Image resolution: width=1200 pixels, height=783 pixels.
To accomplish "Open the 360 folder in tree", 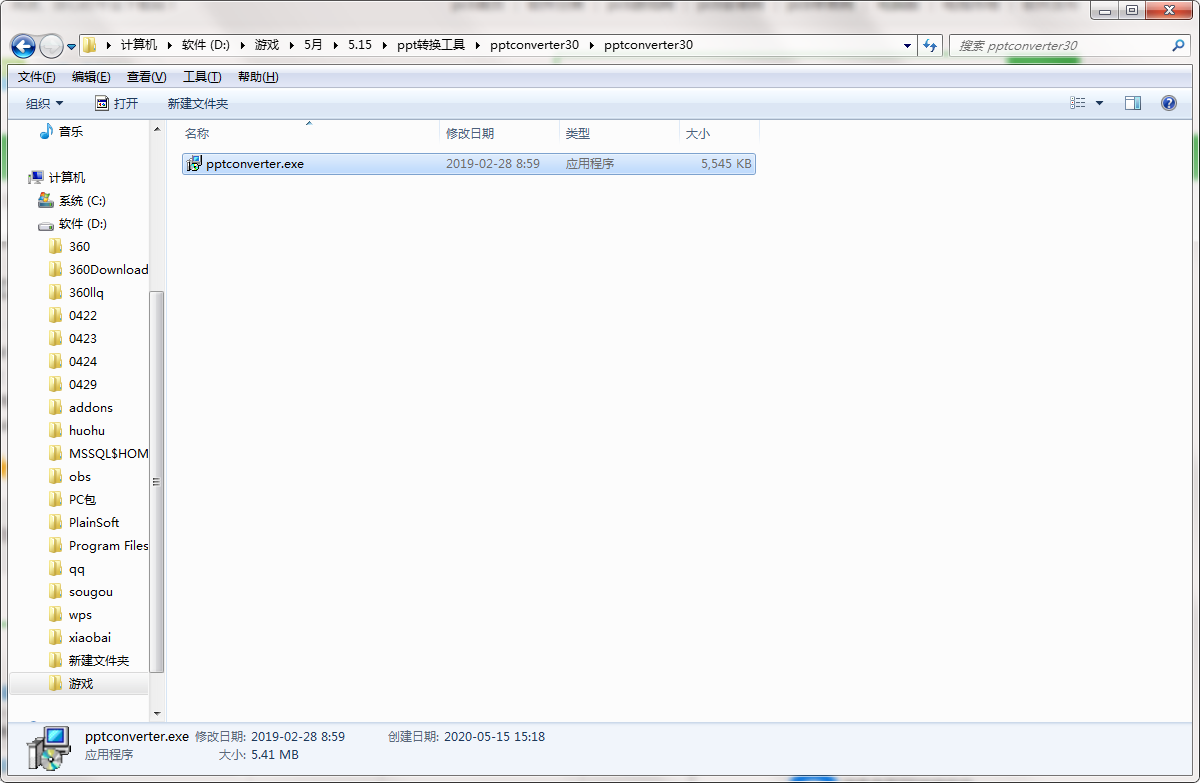I will point(79,246).
